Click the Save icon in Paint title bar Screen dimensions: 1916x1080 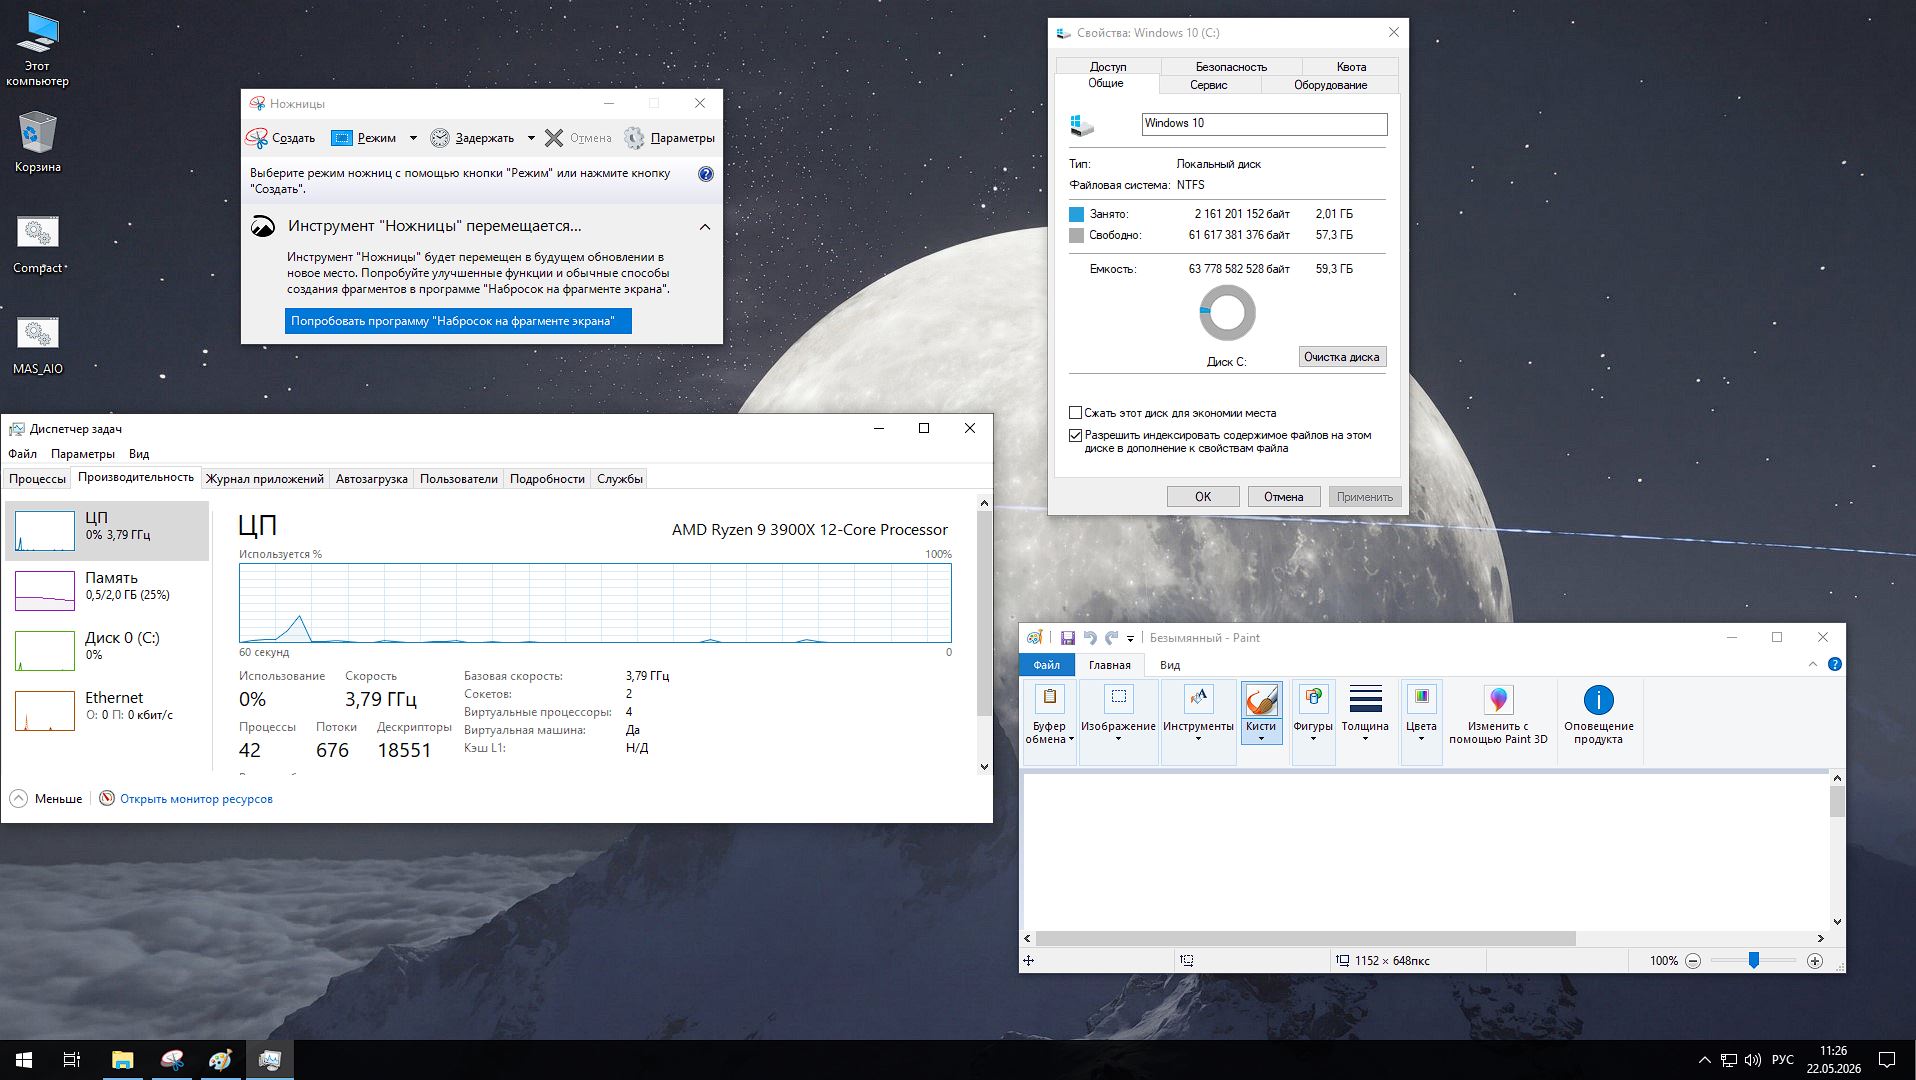pos(1067,638)
